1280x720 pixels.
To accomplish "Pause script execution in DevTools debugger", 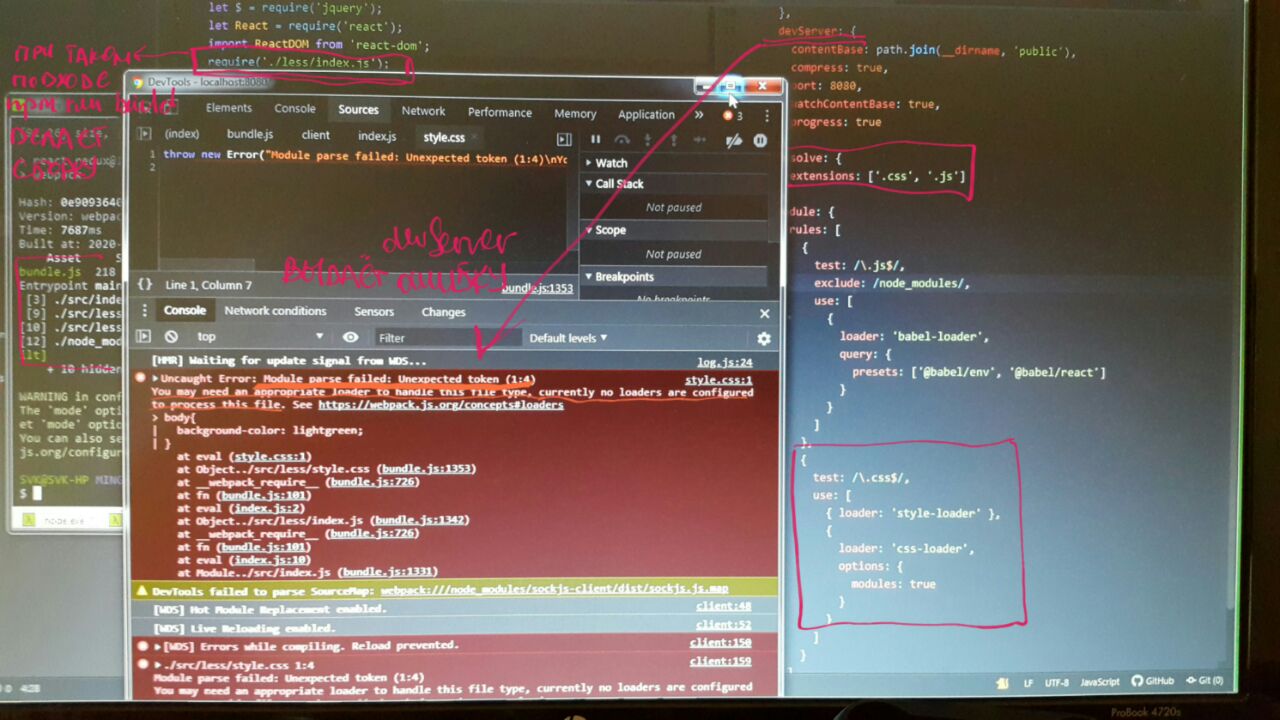I will (595, 141).
